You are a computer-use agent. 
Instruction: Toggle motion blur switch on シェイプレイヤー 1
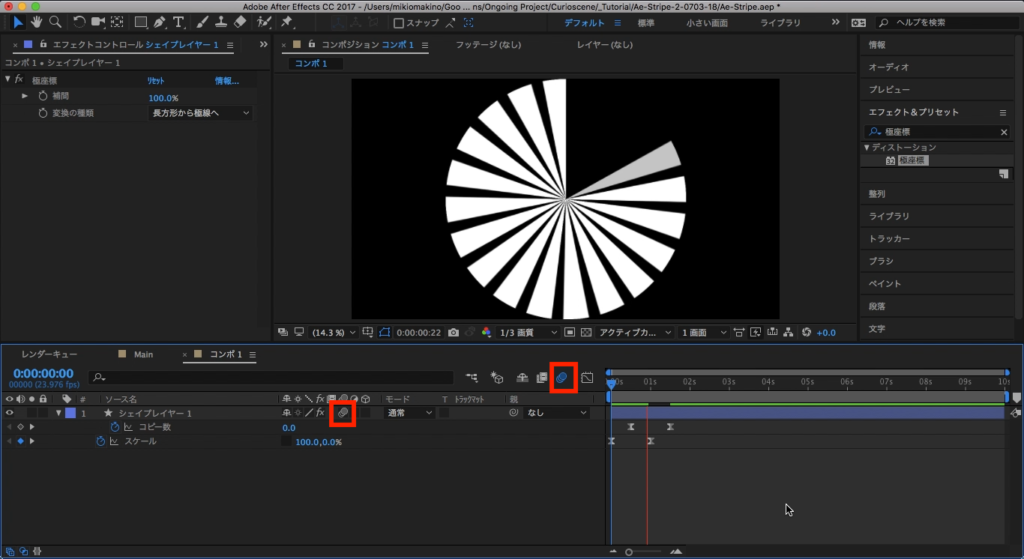click(x=342, y=412)
